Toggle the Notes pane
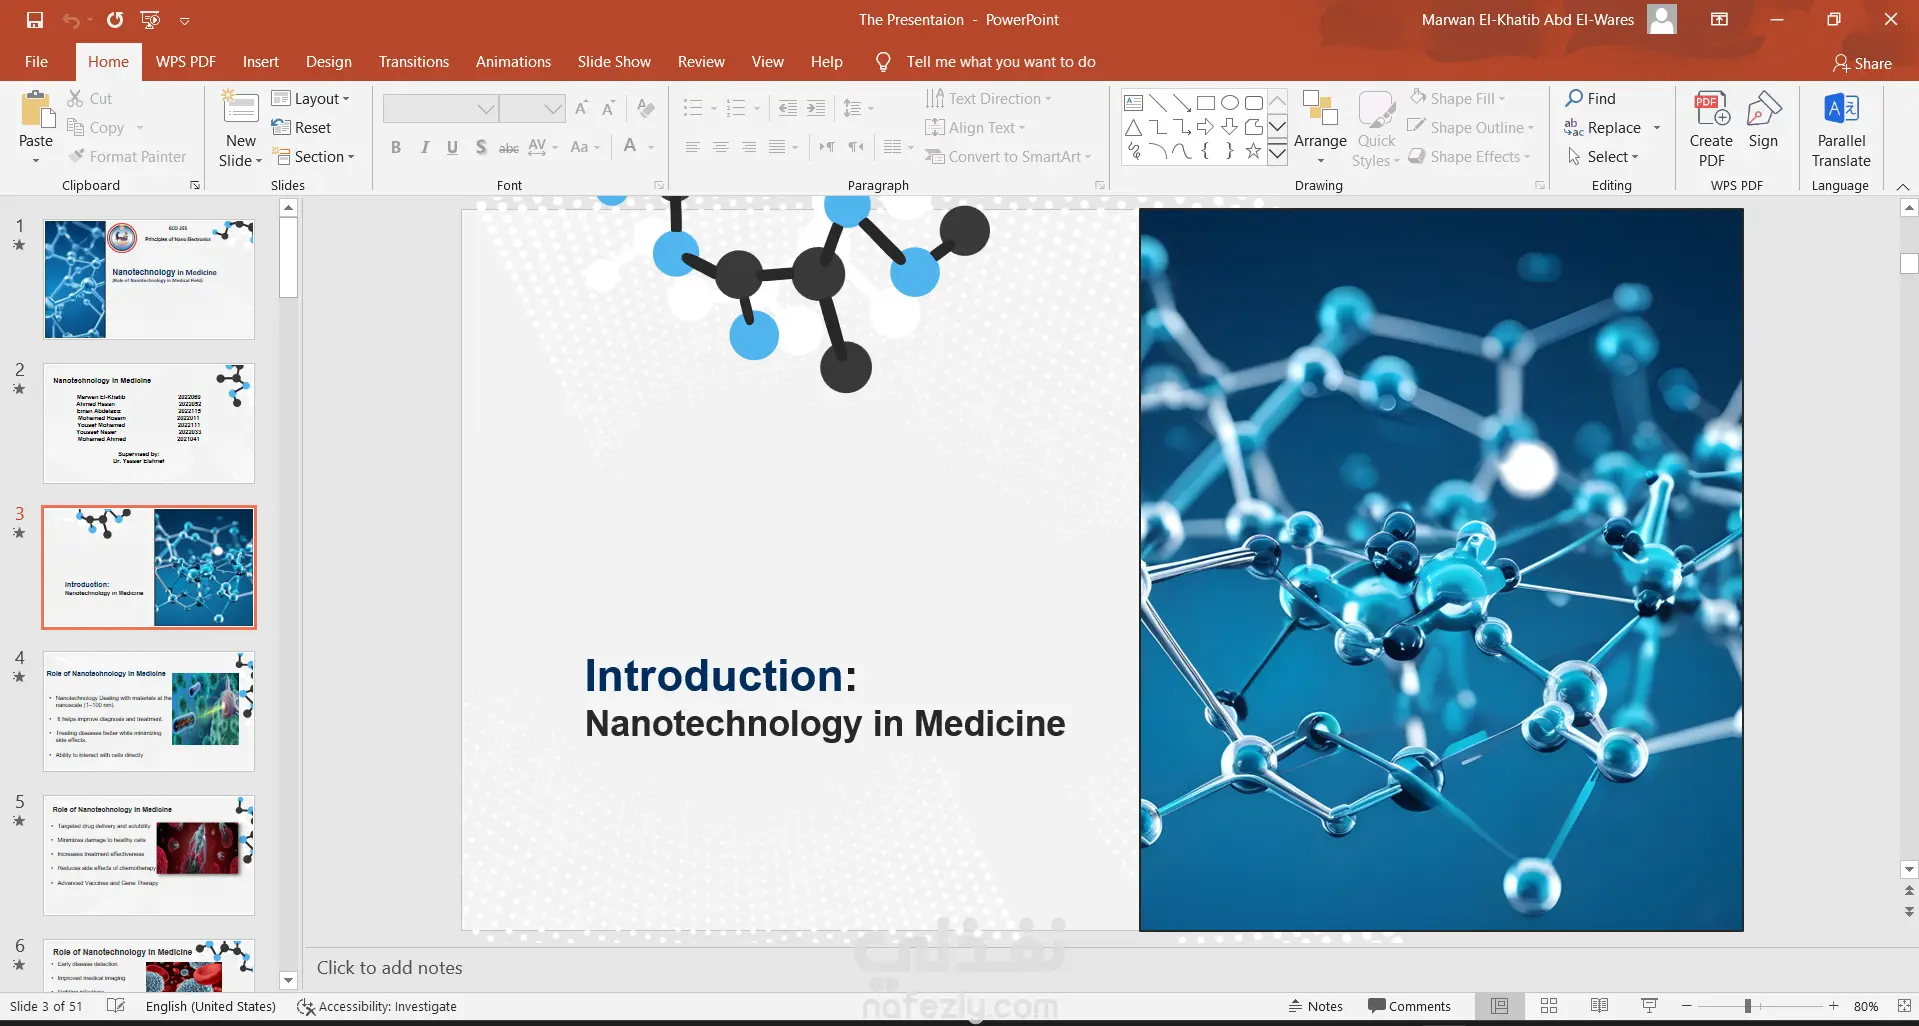Viewport: 1919px width, 1026px height. [x=1315, y=1006]
